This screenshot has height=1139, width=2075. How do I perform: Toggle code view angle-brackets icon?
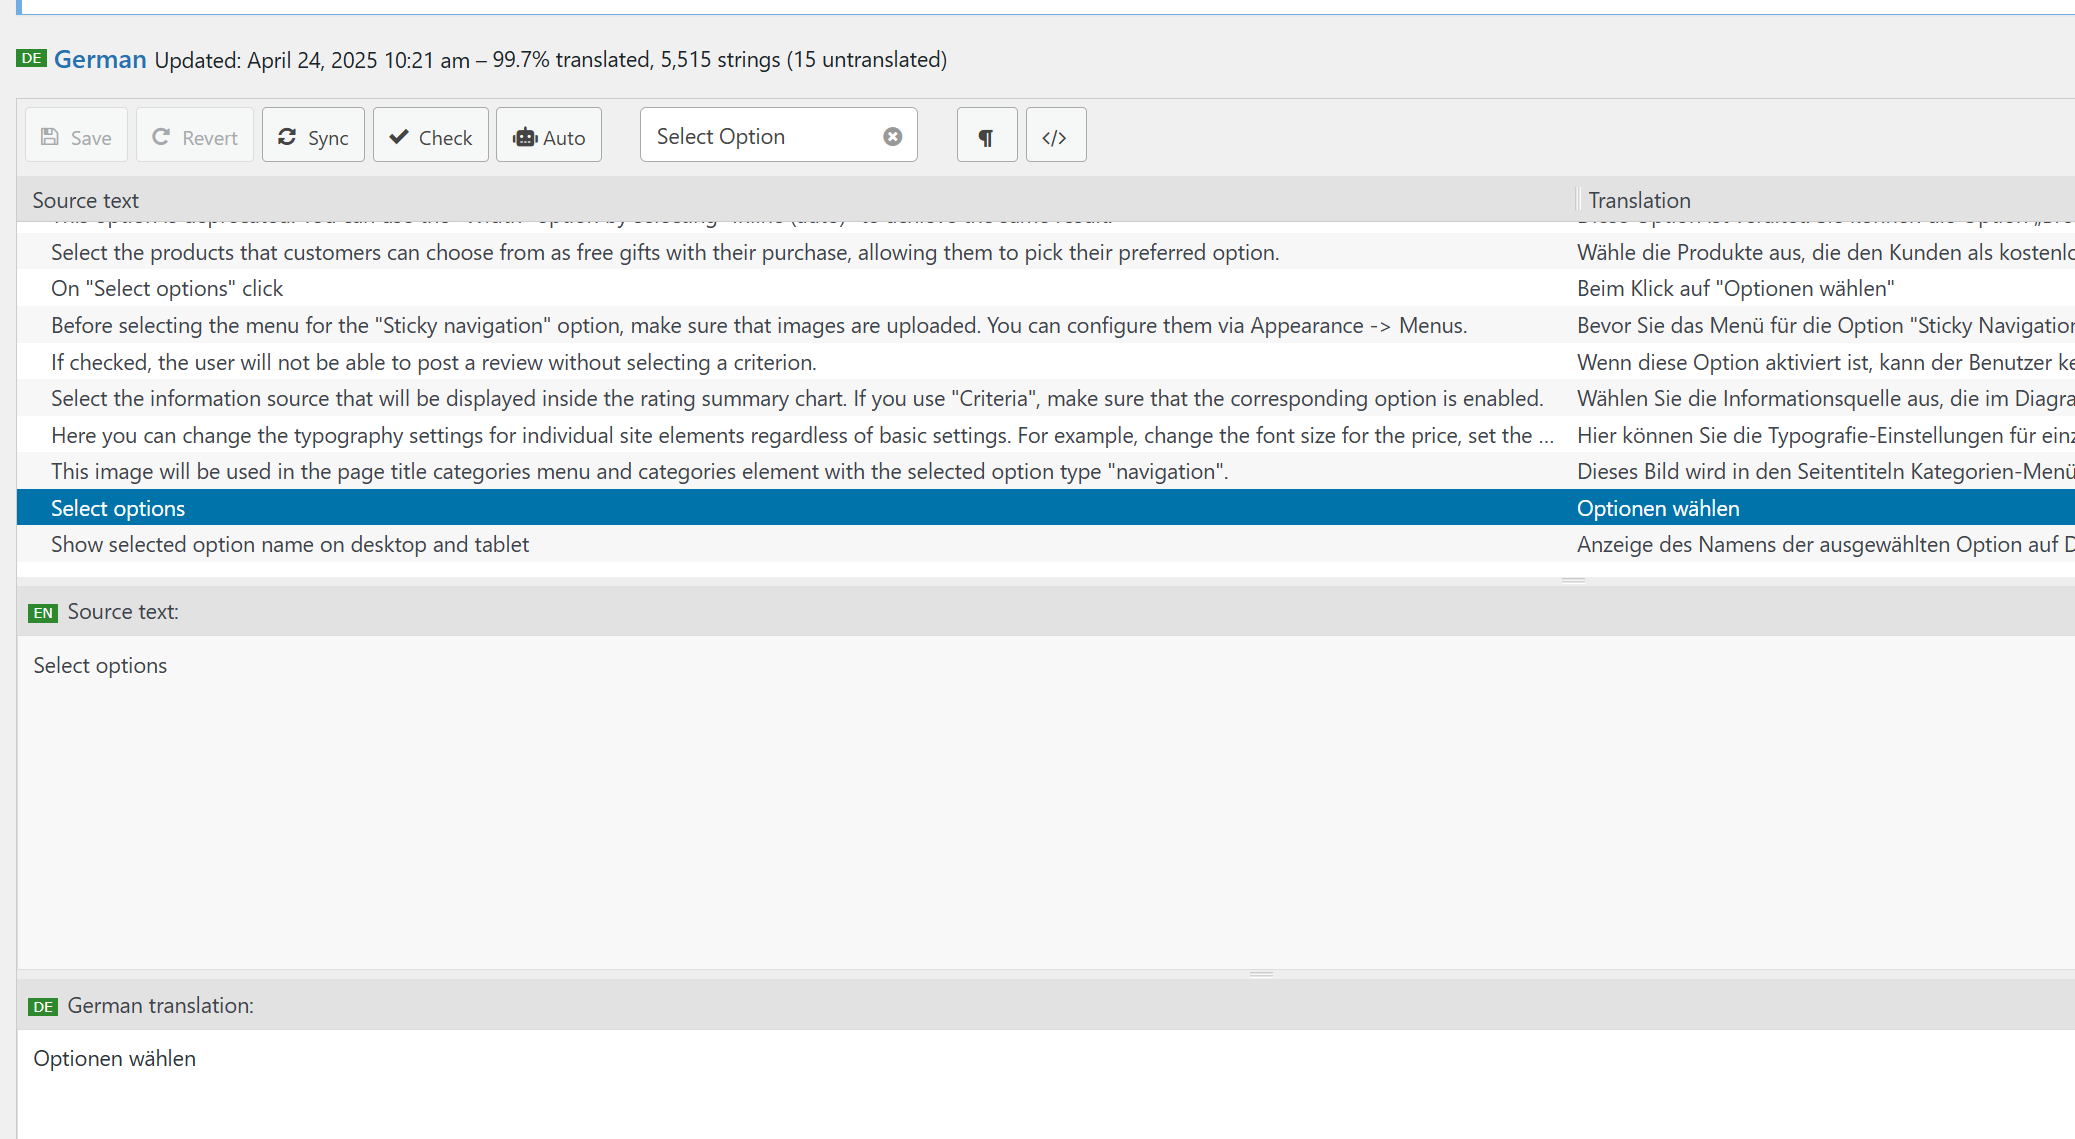pos(1056,135)
